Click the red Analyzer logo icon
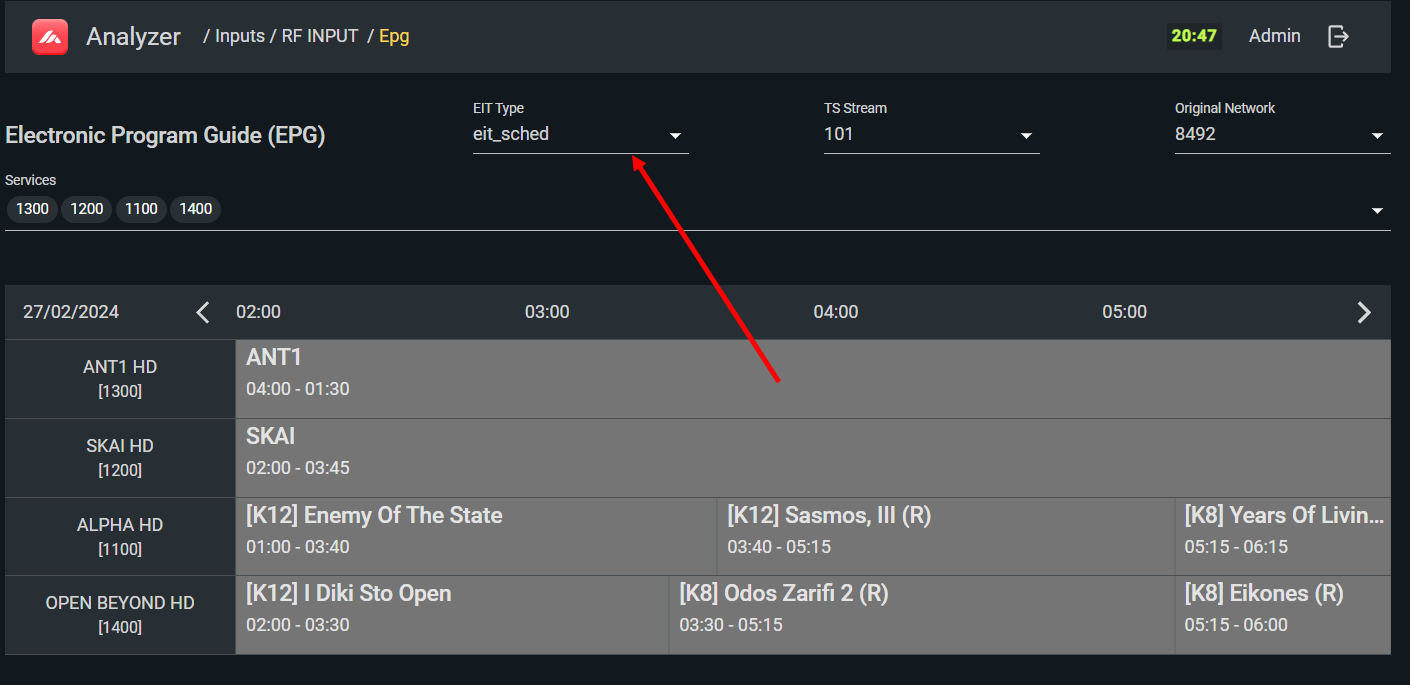This screenshot has width=1410, height=685. (50, 37)
